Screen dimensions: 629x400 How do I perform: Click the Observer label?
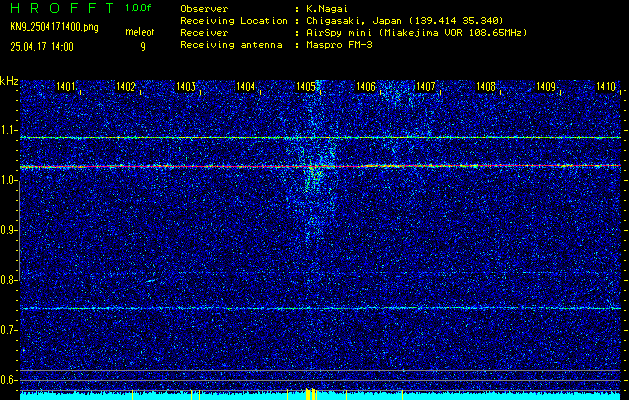[204, 8]
